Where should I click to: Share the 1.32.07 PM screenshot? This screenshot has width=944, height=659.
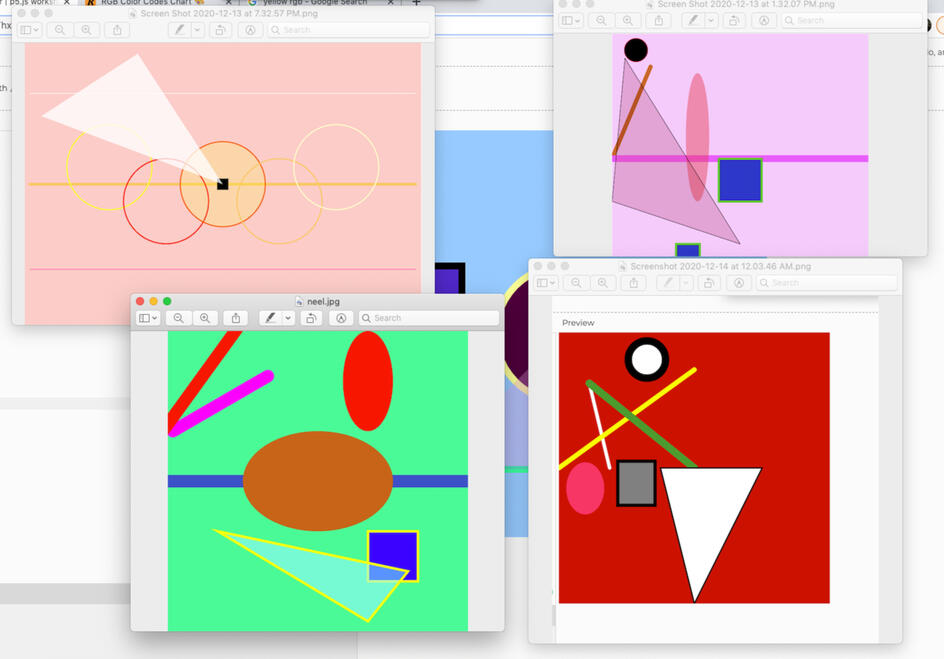point(658,20)
